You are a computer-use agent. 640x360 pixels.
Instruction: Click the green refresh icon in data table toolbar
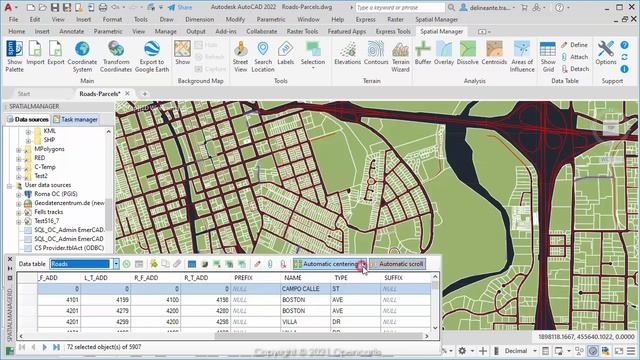pyautogui.click(x=127, y=264)
